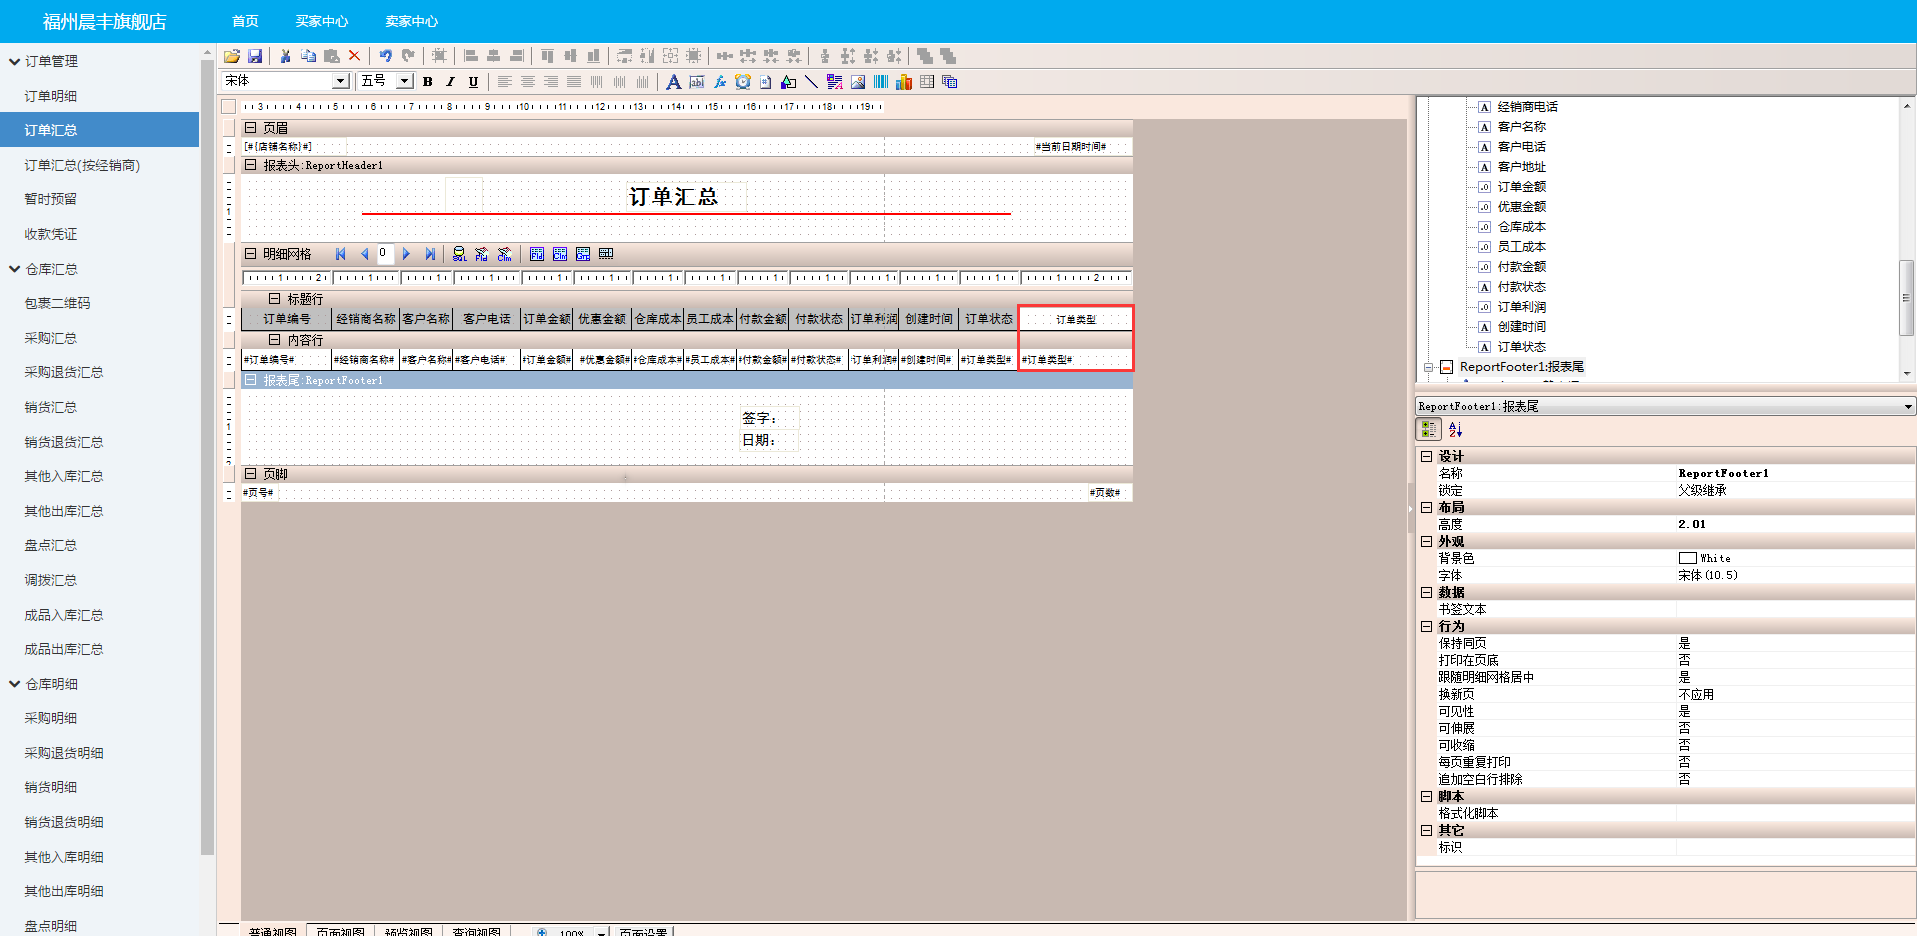The image size is (1917, 936).
Task: Toggle bold text formatting
Action: coord(428,82)
